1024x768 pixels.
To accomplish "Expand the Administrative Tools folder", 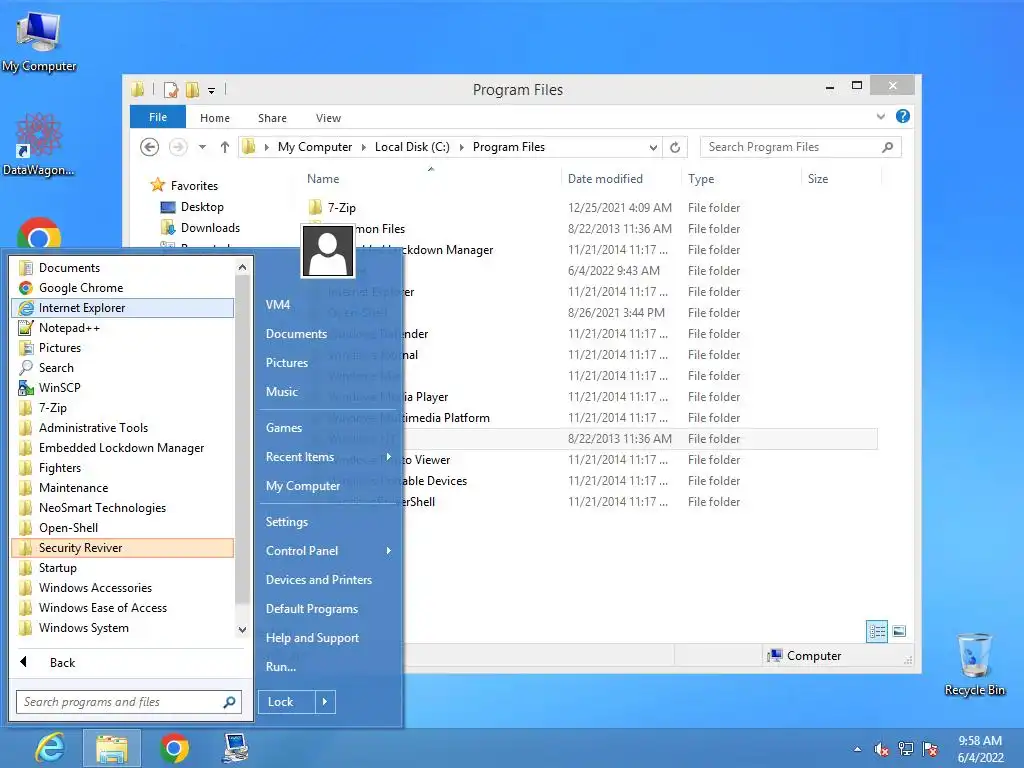I will 123,428.
